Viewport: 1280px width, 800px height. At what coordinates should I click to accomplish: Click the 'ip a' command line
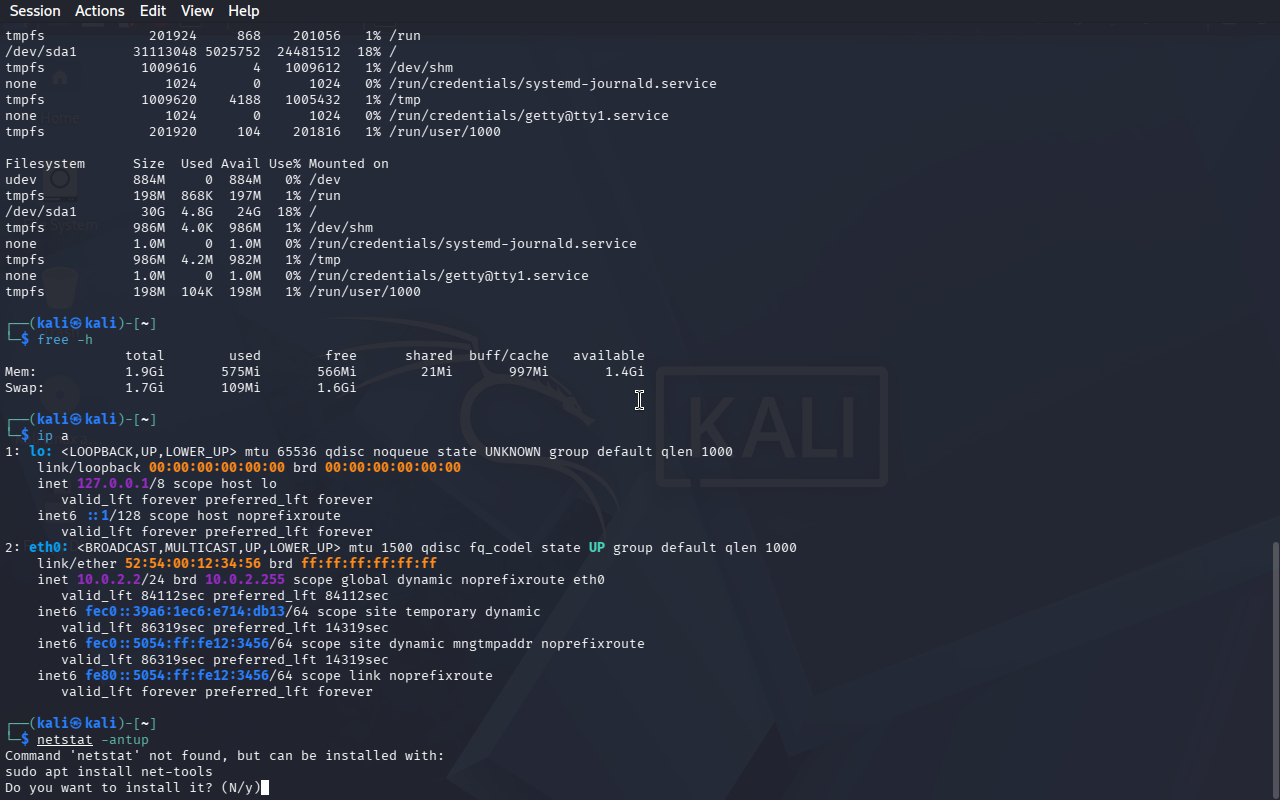click(x=52, y=436)
